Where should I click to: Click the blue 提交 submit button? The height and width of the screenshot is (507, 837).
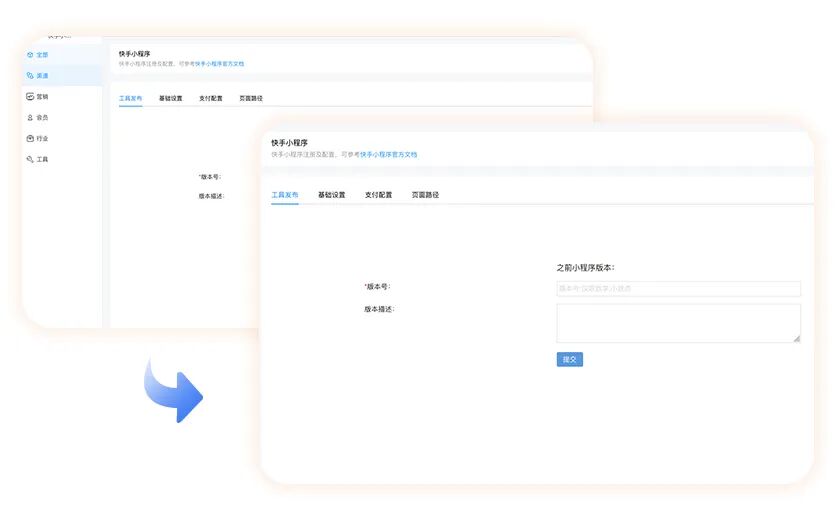570,360
